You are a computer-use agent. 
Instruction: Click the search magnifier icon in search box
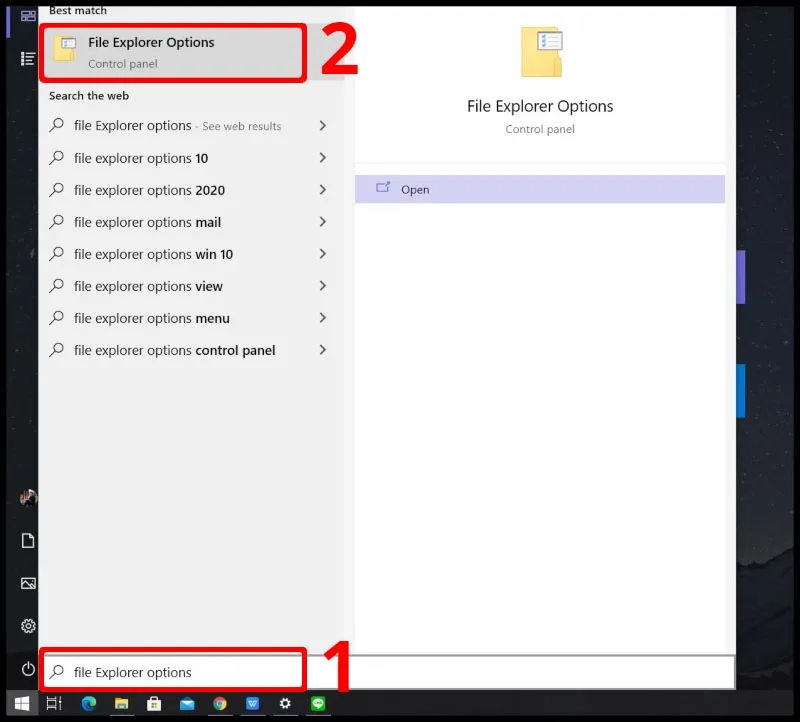tap(57, 672)
